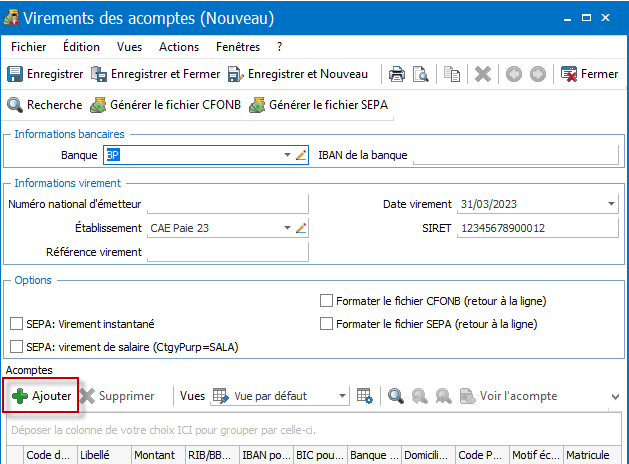Open print preview icon

(x=420, y=74)
